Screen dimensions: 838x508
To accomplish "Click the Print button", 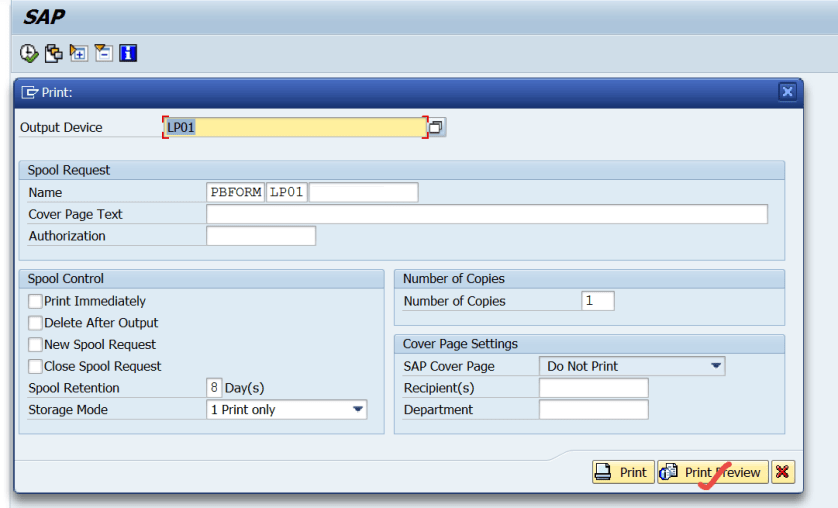I will point(623,472).
